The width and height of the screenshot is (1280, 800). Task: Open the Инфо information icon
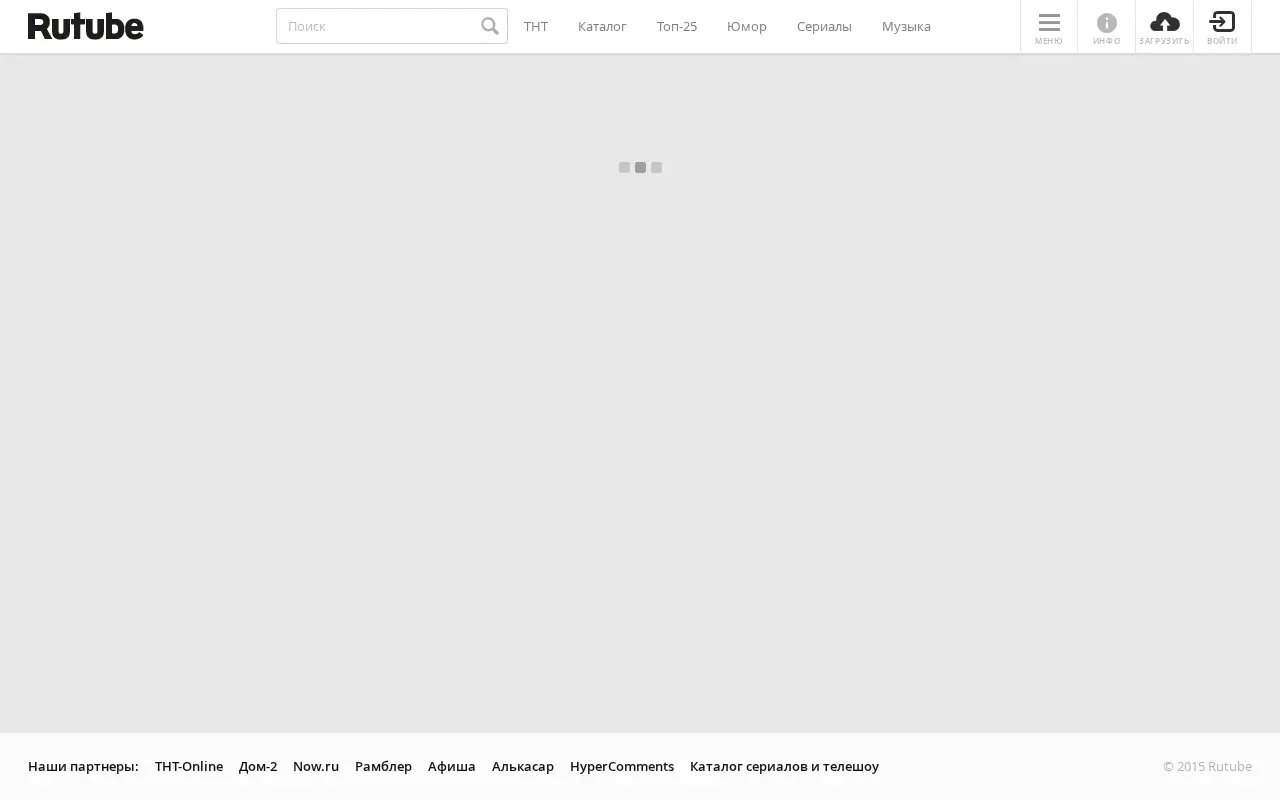[1107, 27]
